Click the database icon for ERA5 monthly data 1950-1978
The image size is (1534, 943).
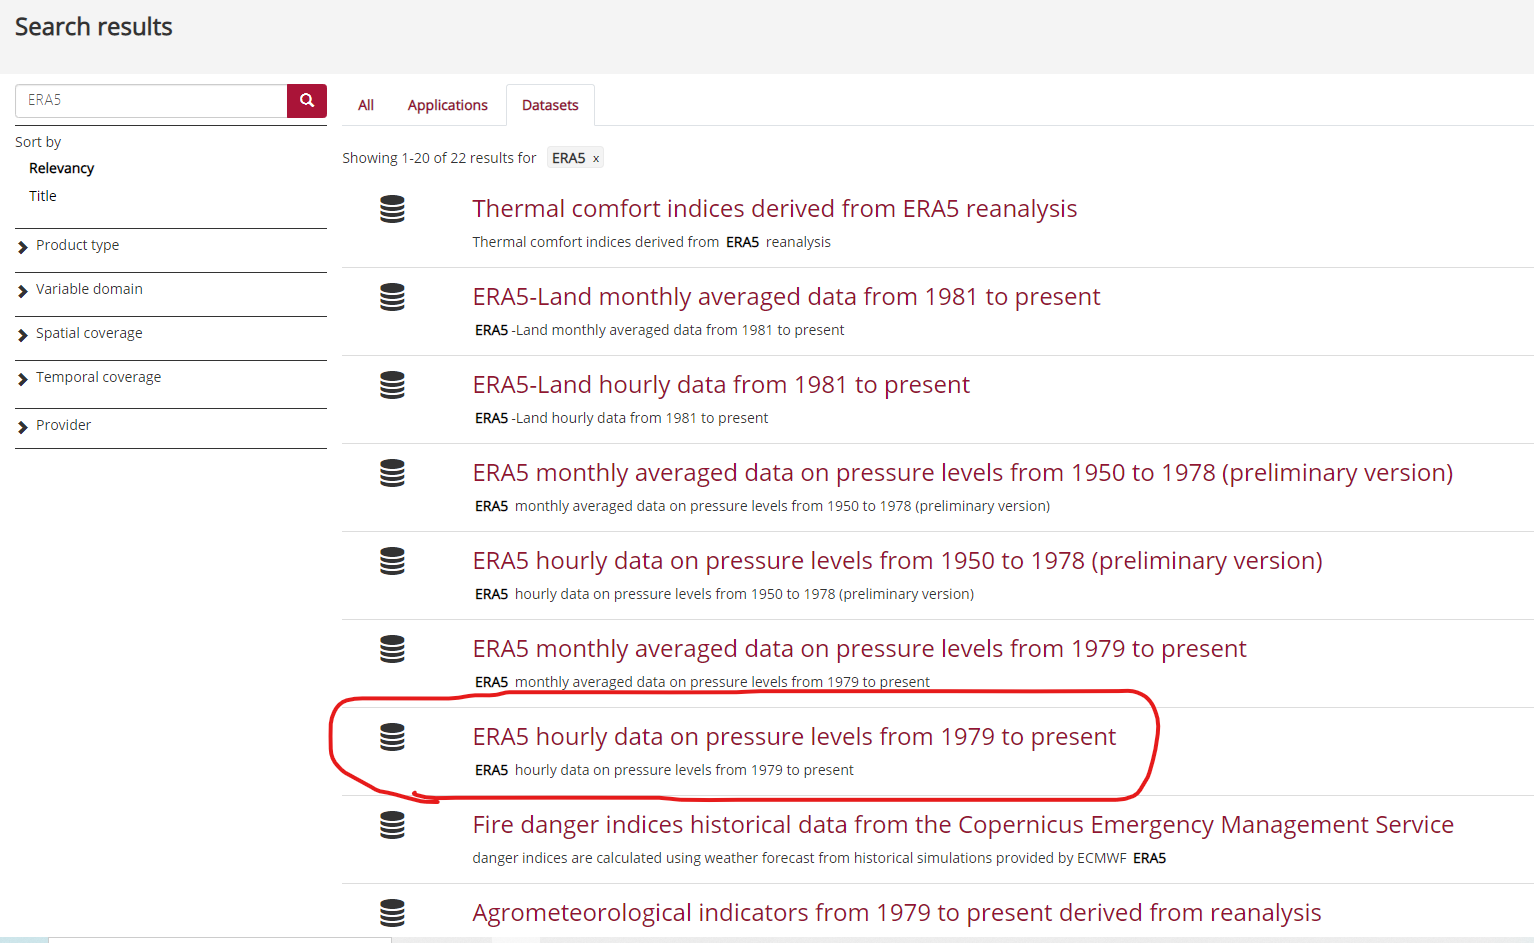(392, 473)
